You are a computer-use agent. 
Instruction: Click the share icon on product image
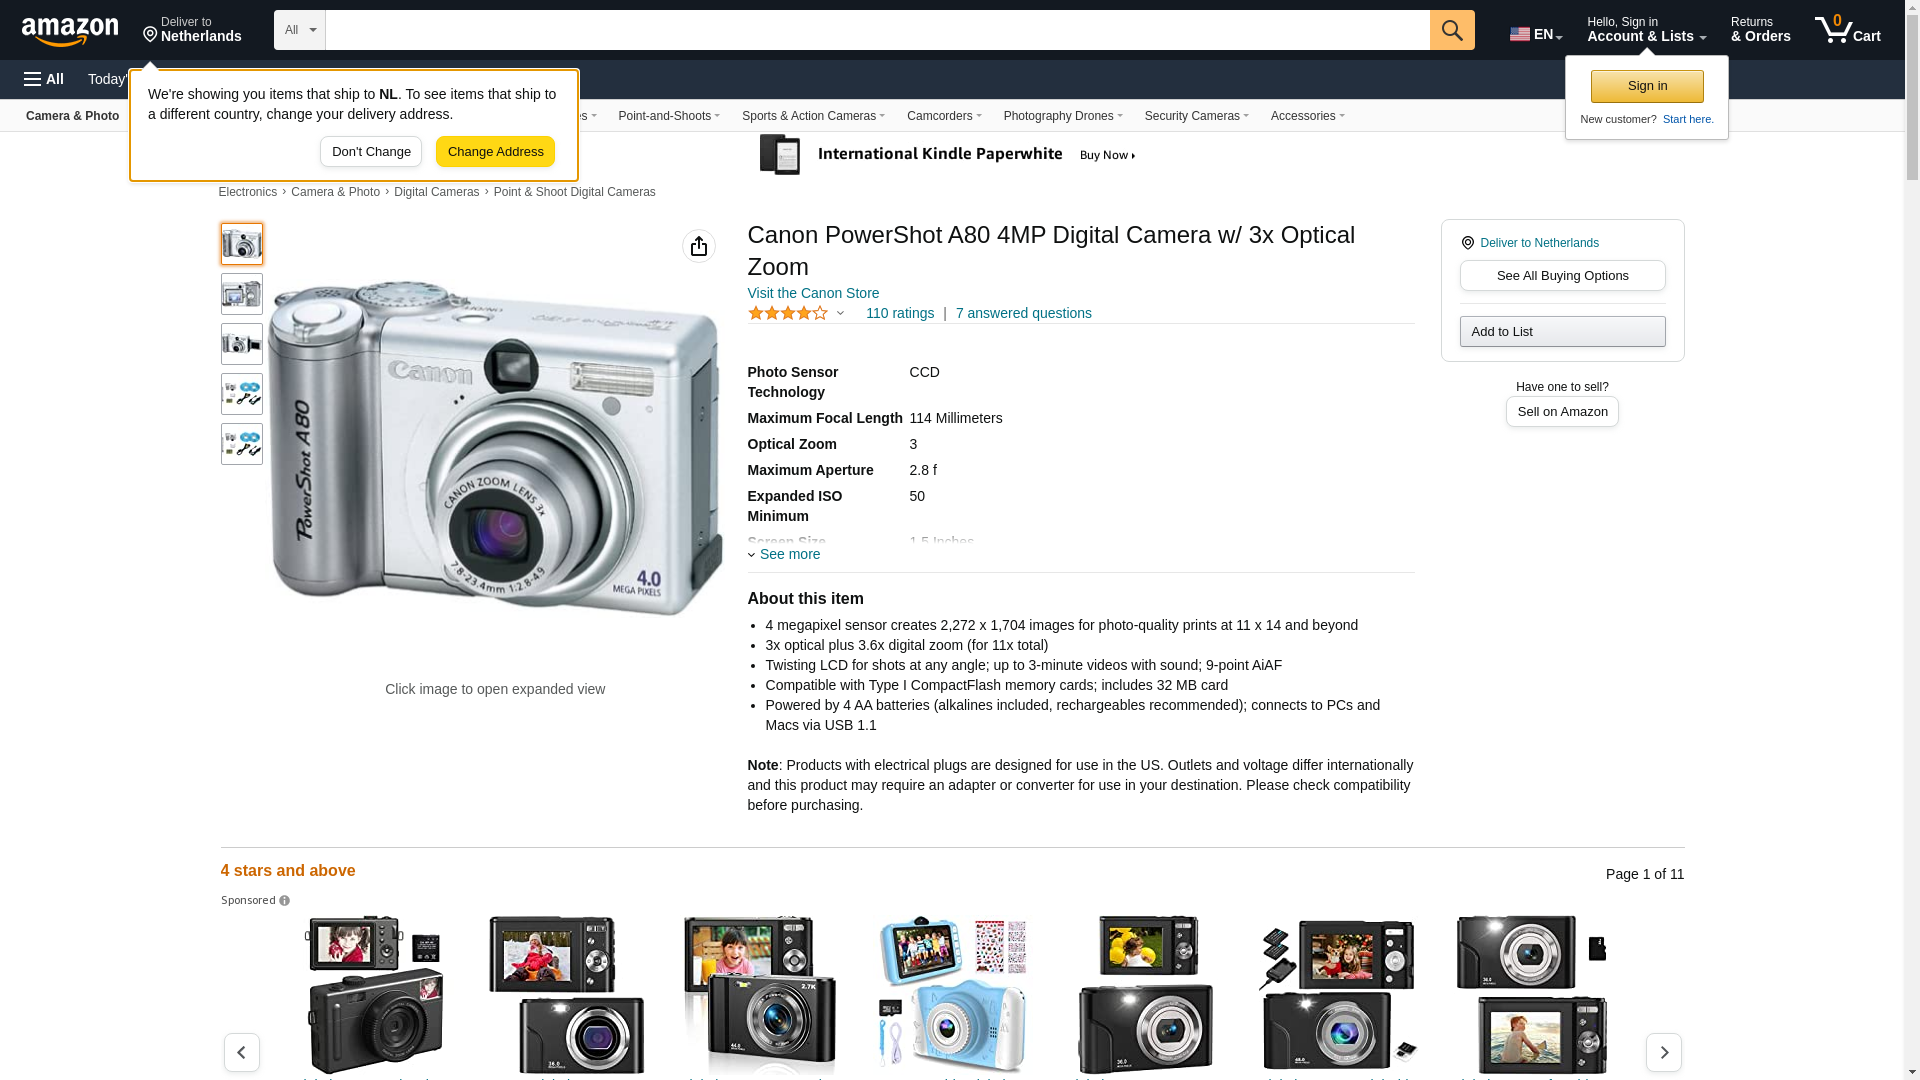pyautogui.click(x=699, y=246)
